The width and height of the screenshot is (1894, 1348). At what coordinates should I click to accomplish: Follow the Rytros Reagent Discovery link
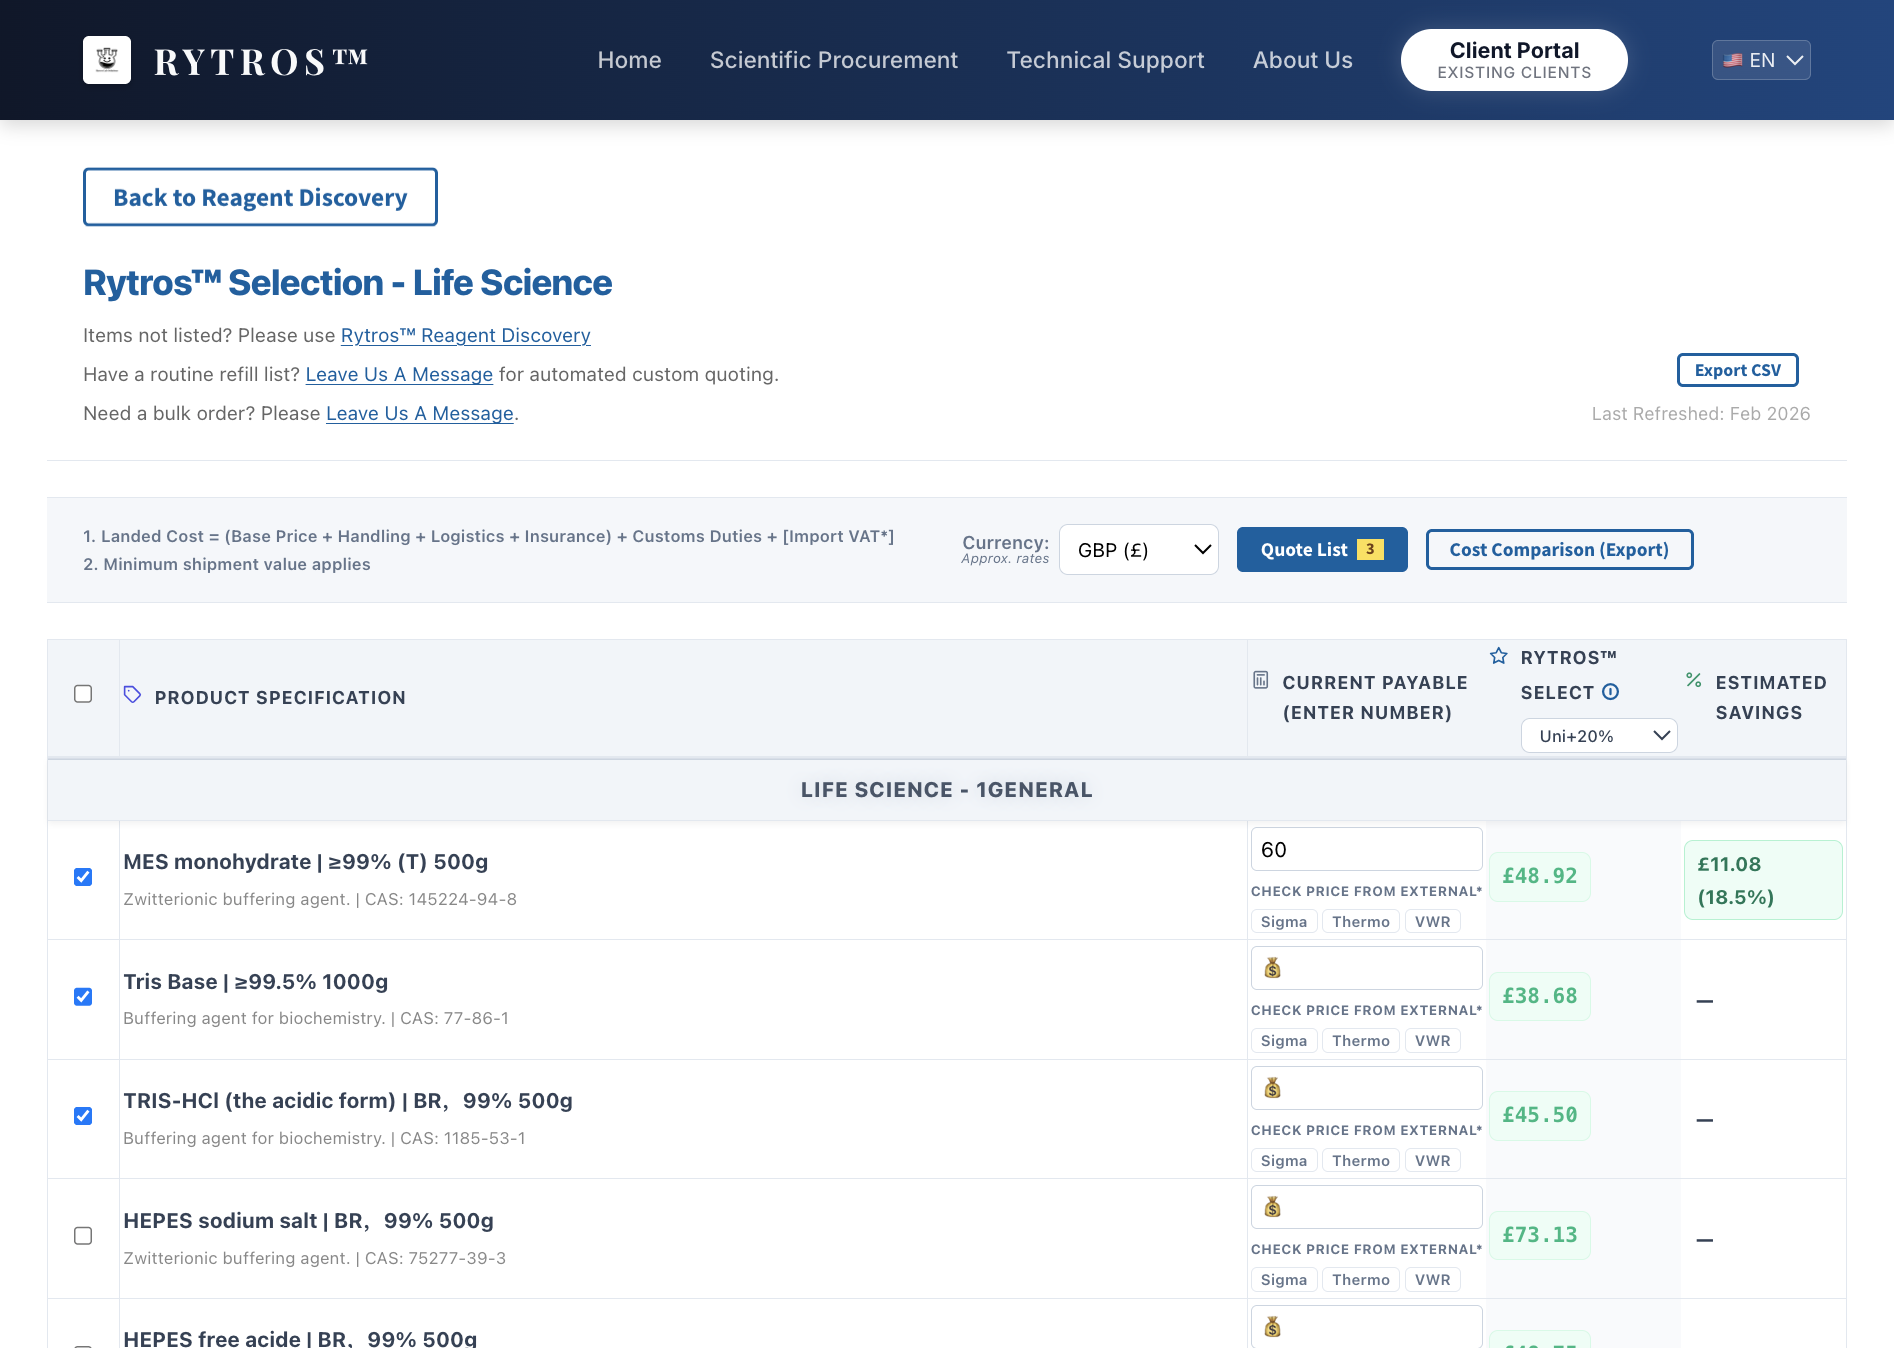(466, 335)
